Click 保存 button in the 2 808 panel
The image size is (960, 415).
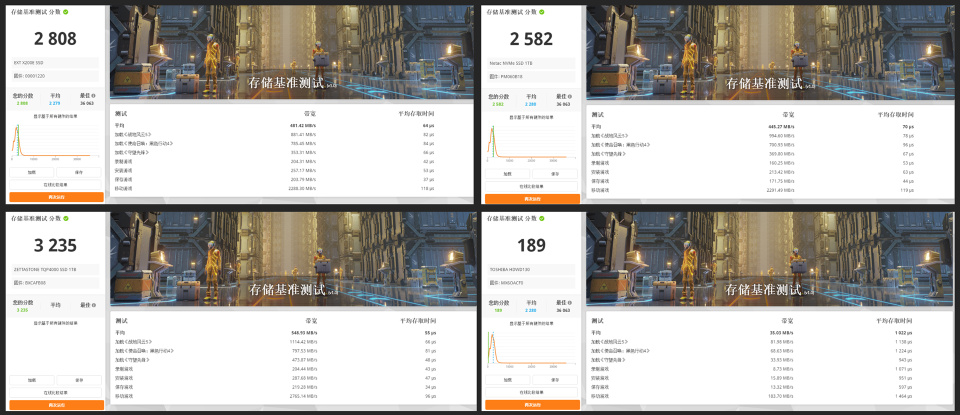(79, 173)
